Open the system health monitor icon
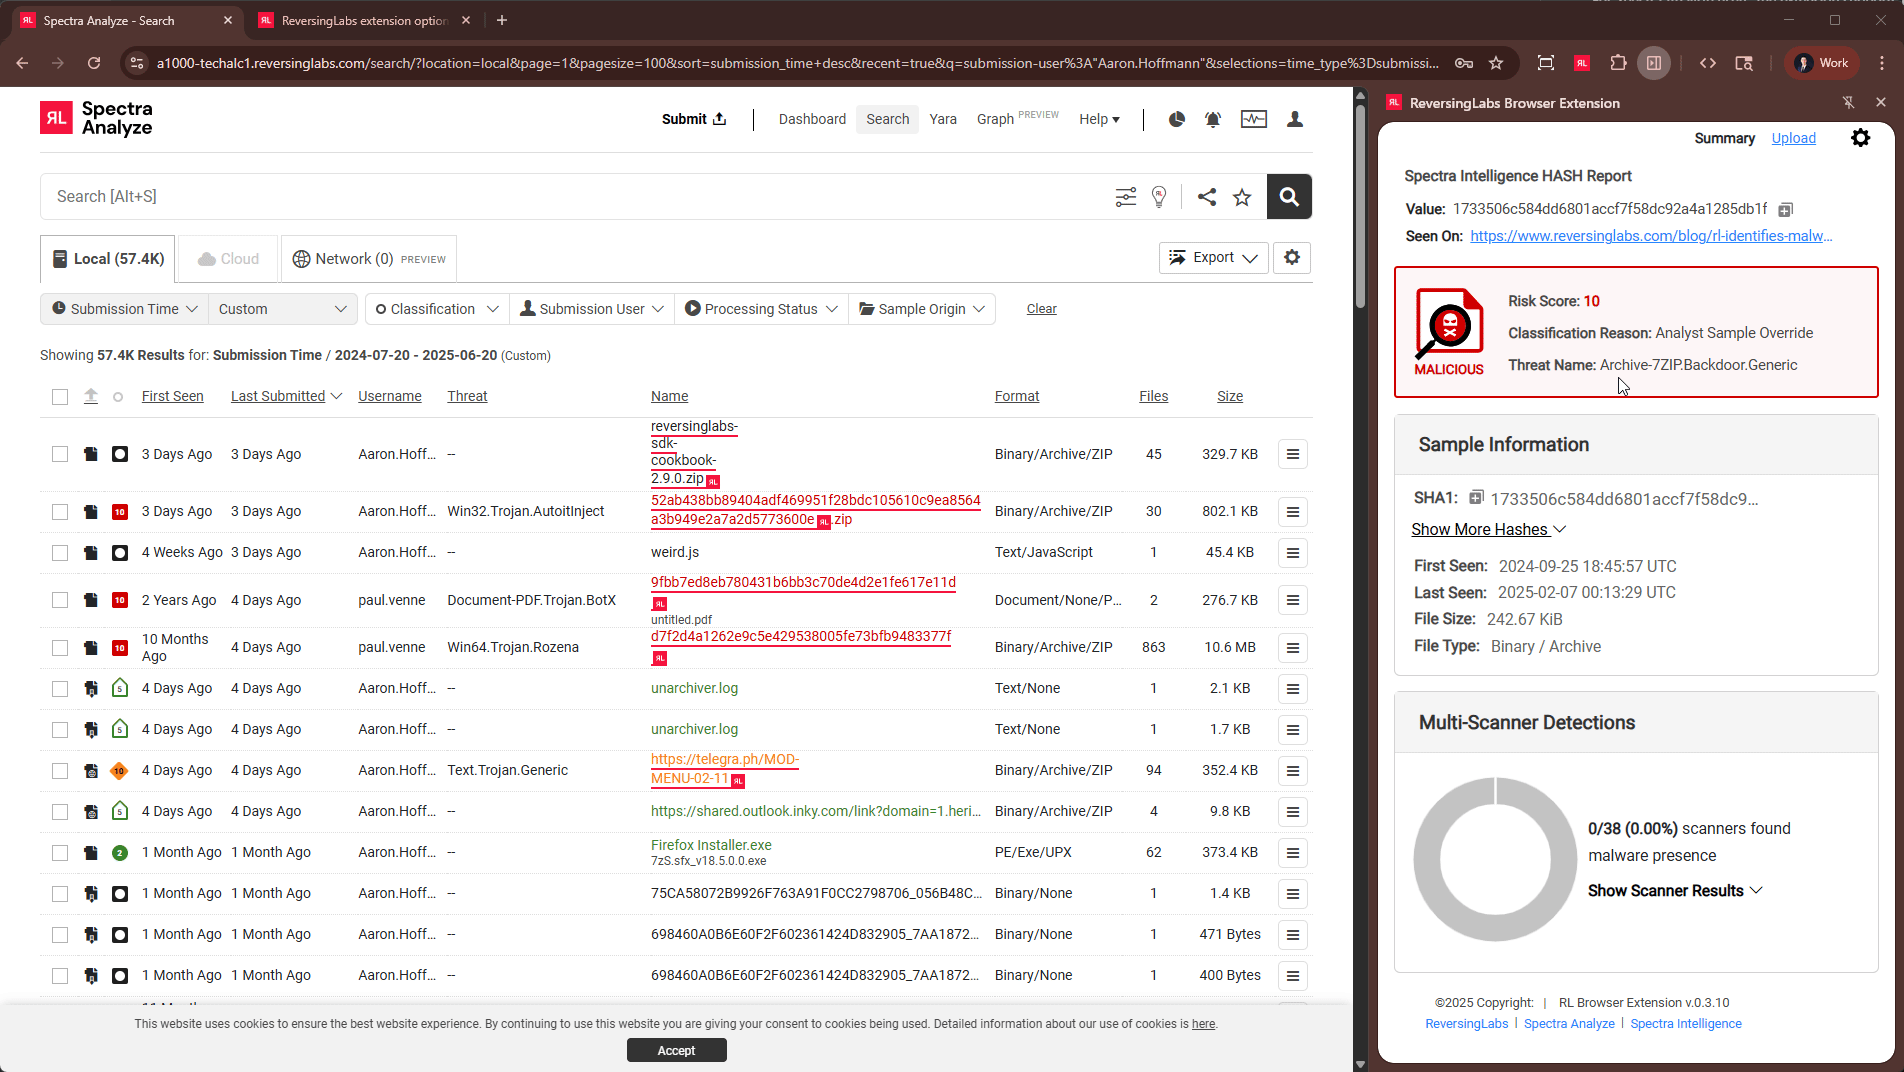 1254,119
